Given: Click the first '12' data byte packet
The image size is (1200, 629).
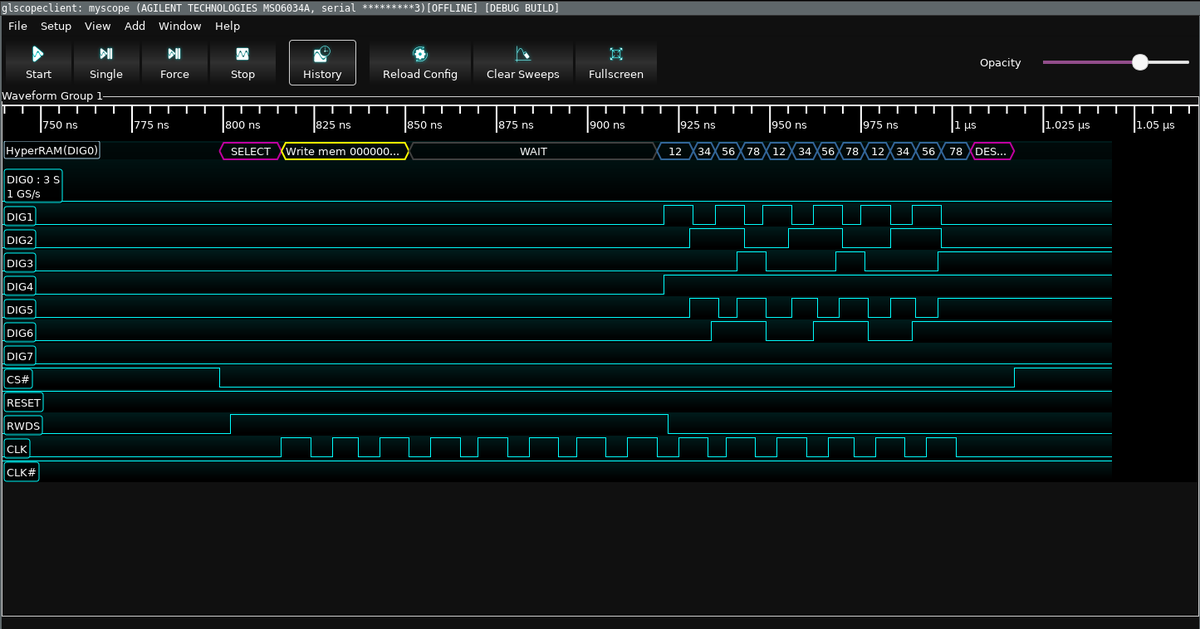Looking at the screenshot, I should tap(675, 151).
